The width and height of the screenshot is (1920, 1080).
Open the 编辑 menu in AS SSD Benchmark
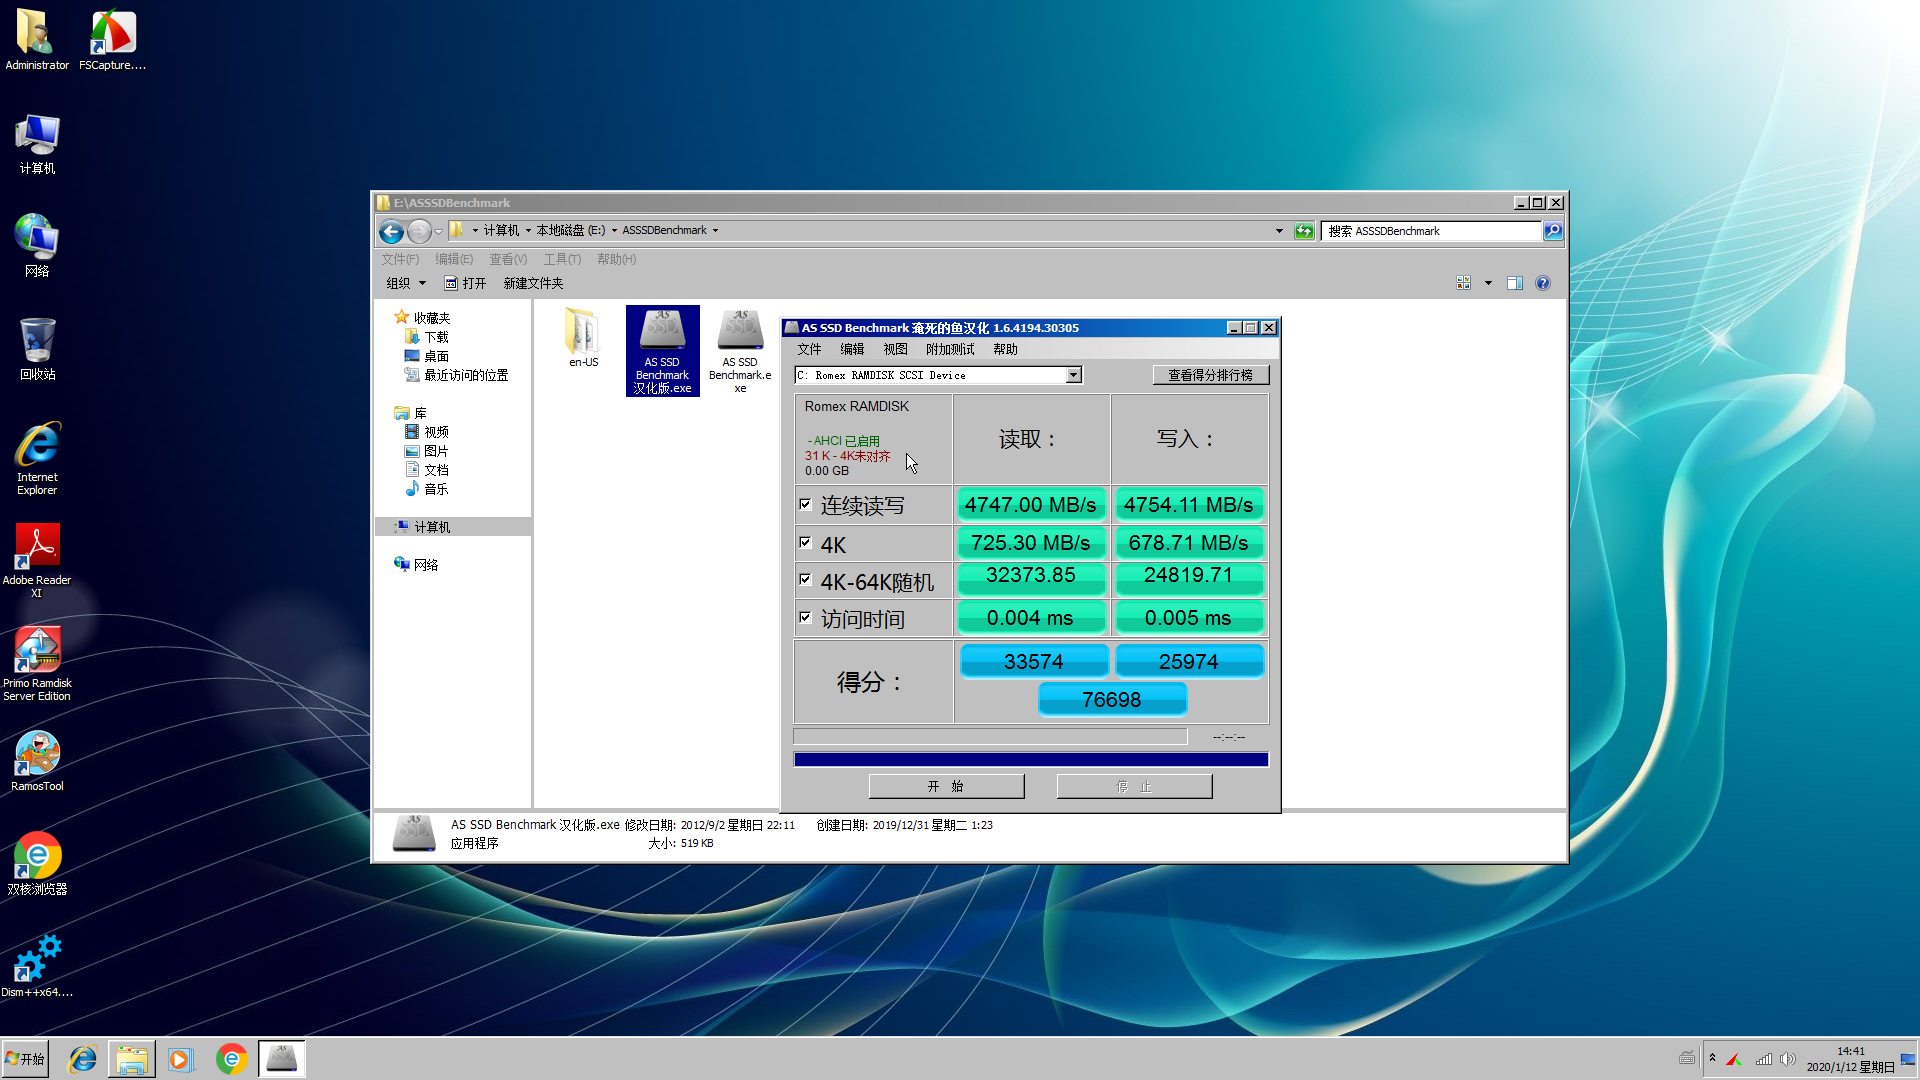tap(852, 349)
